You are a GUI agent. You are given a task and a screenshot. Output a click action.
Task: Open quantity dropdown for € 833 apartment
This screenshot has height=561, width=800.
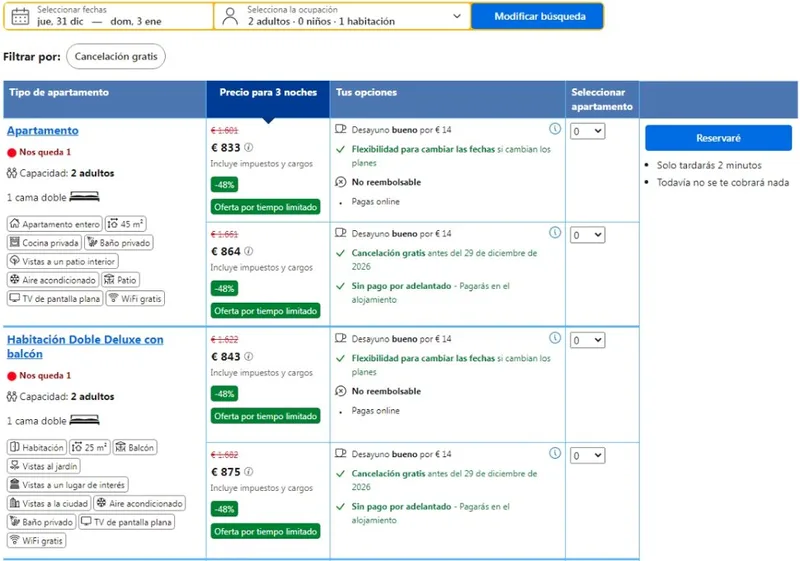point(587,132)
